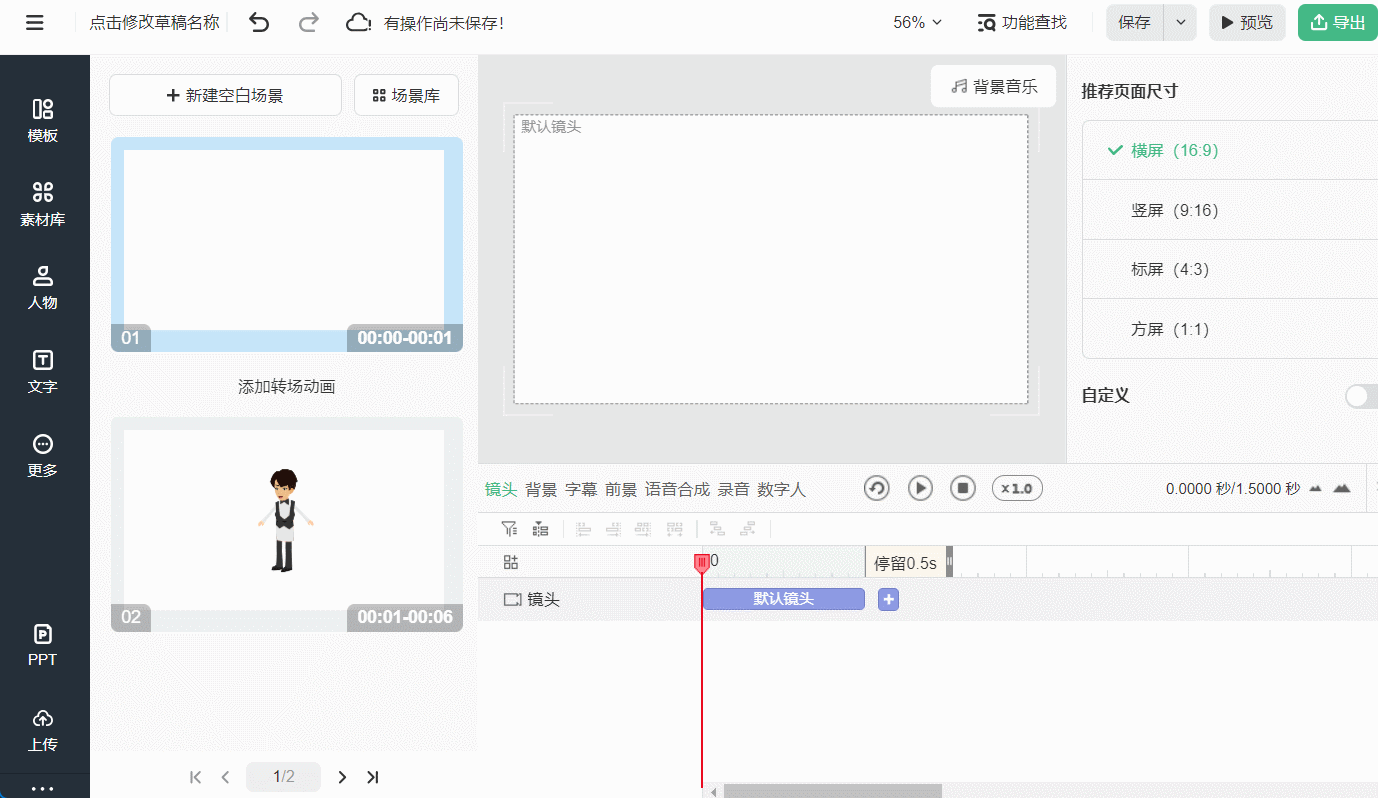Image resolution: width=1378 pixels, height=798 pixels.
Task: Click the timeline horizontal scrollbar
Action: point(833,791)
